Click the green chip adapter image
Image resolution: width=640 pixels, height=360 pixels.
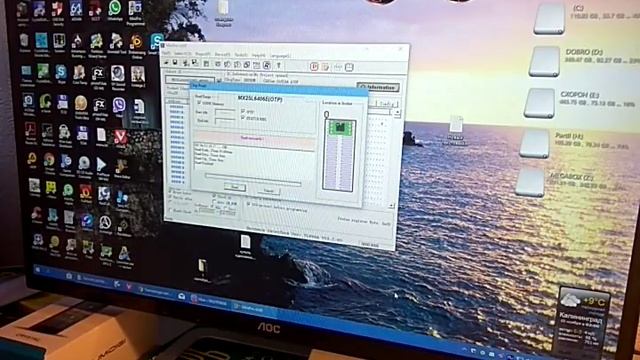(339, 128)
